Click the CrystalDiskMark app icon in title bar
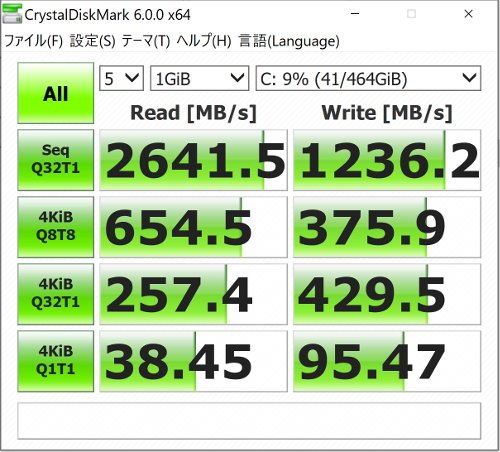 click(12, 14)
